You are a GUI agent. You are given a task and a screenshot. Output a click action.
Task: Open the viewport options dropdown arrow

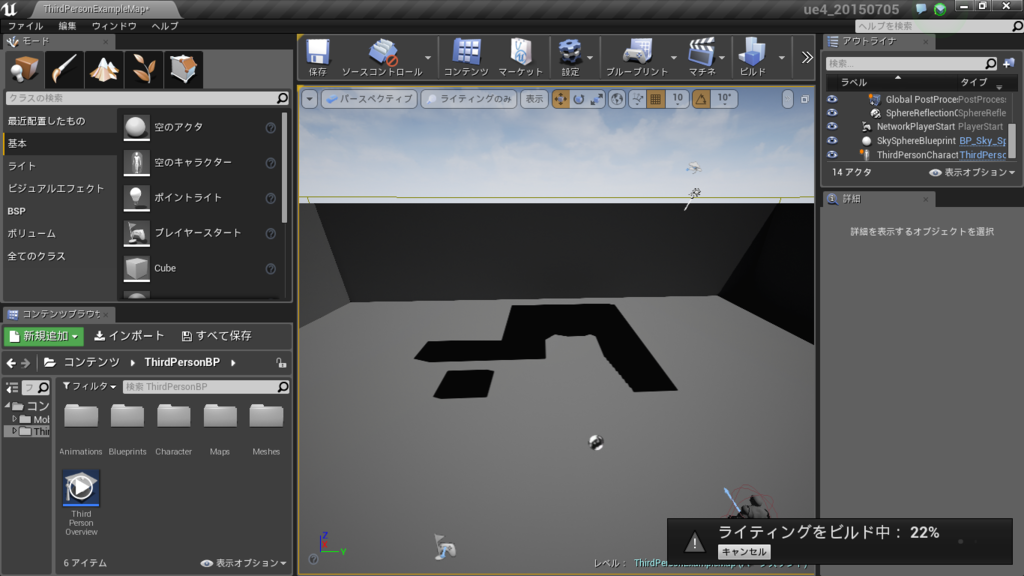click(310, 99)
